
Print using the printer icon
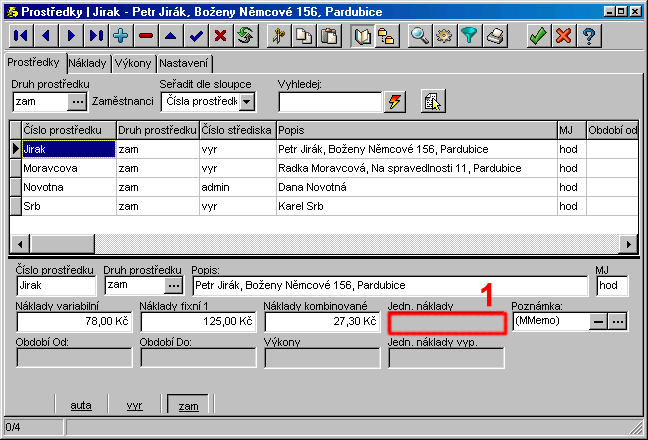tap(495, 36)
